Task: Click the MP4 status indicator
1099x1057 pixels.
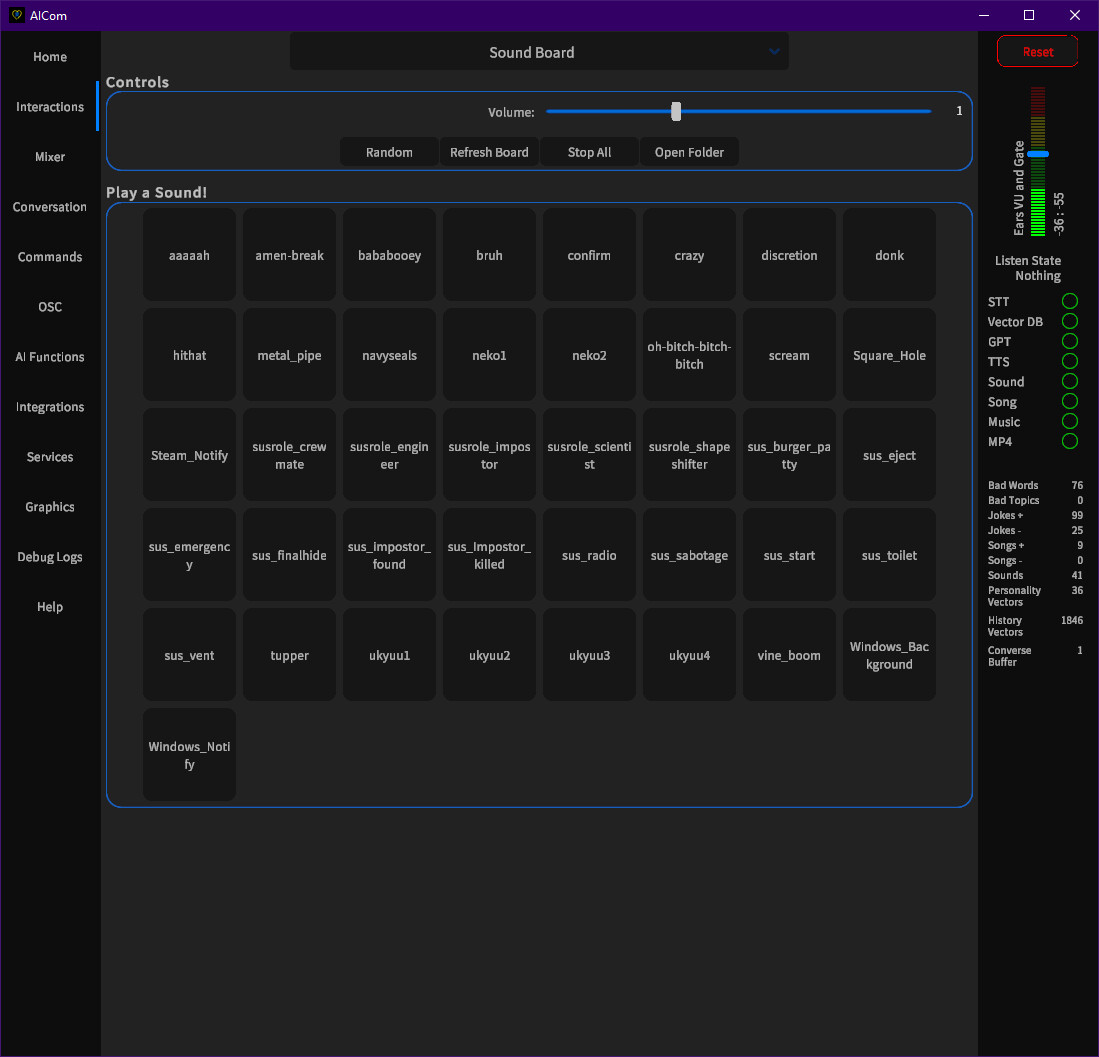Action: point(1070,441)
